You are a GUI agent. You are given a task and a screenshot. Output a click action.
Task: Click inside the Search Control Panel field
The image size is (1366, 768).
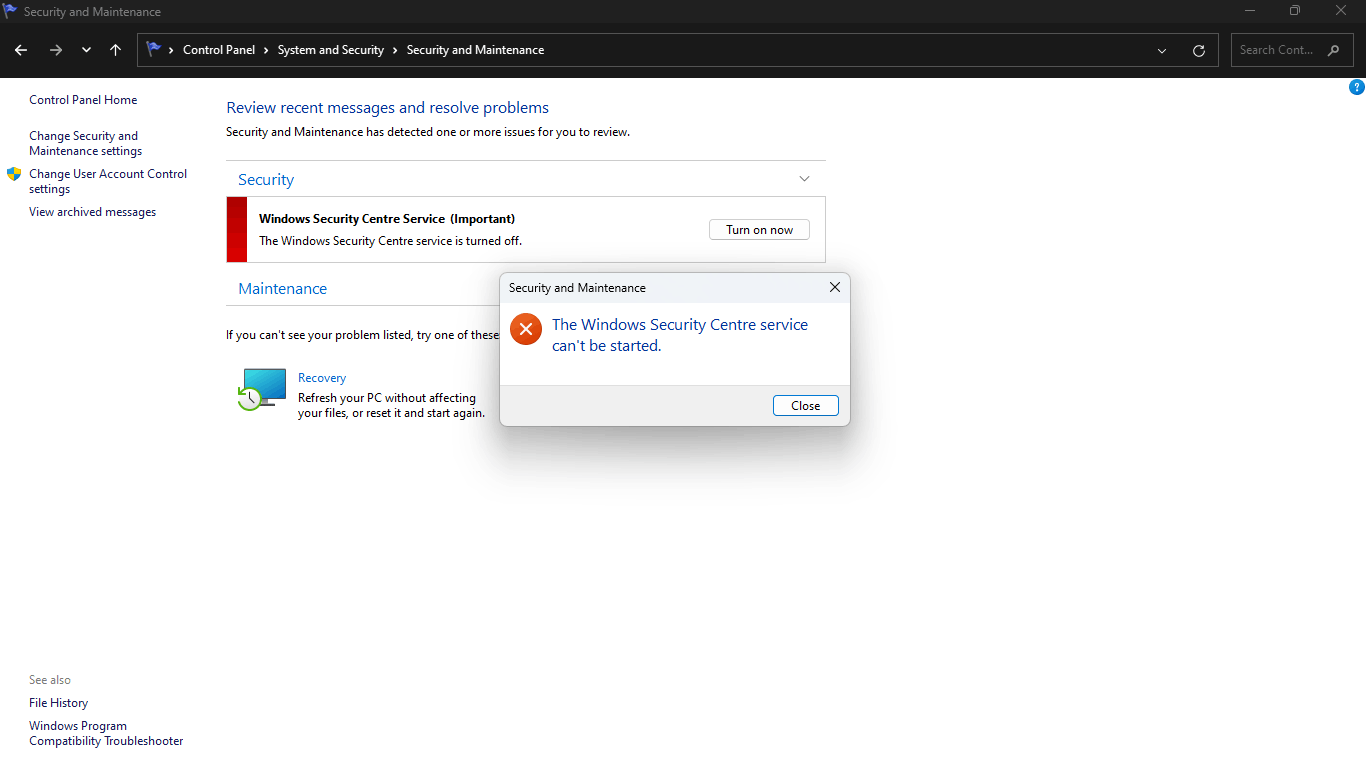1280,49
